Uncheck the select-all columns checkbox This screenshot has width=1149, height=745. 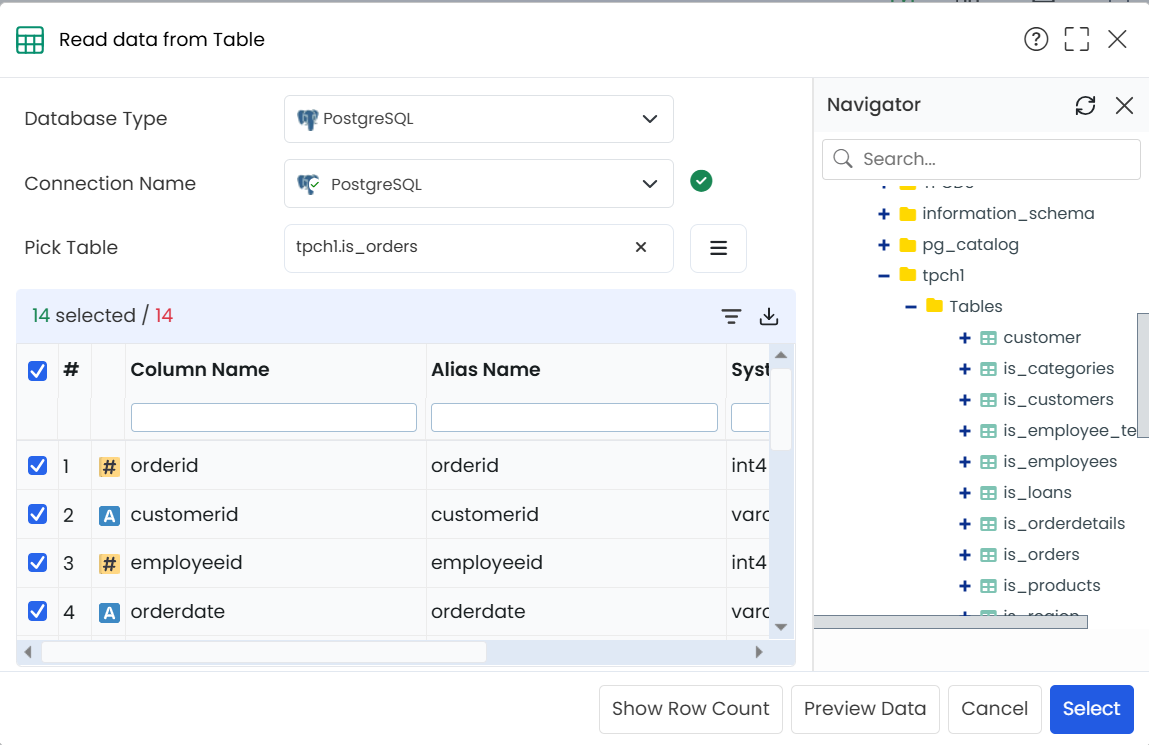point(37,371)
